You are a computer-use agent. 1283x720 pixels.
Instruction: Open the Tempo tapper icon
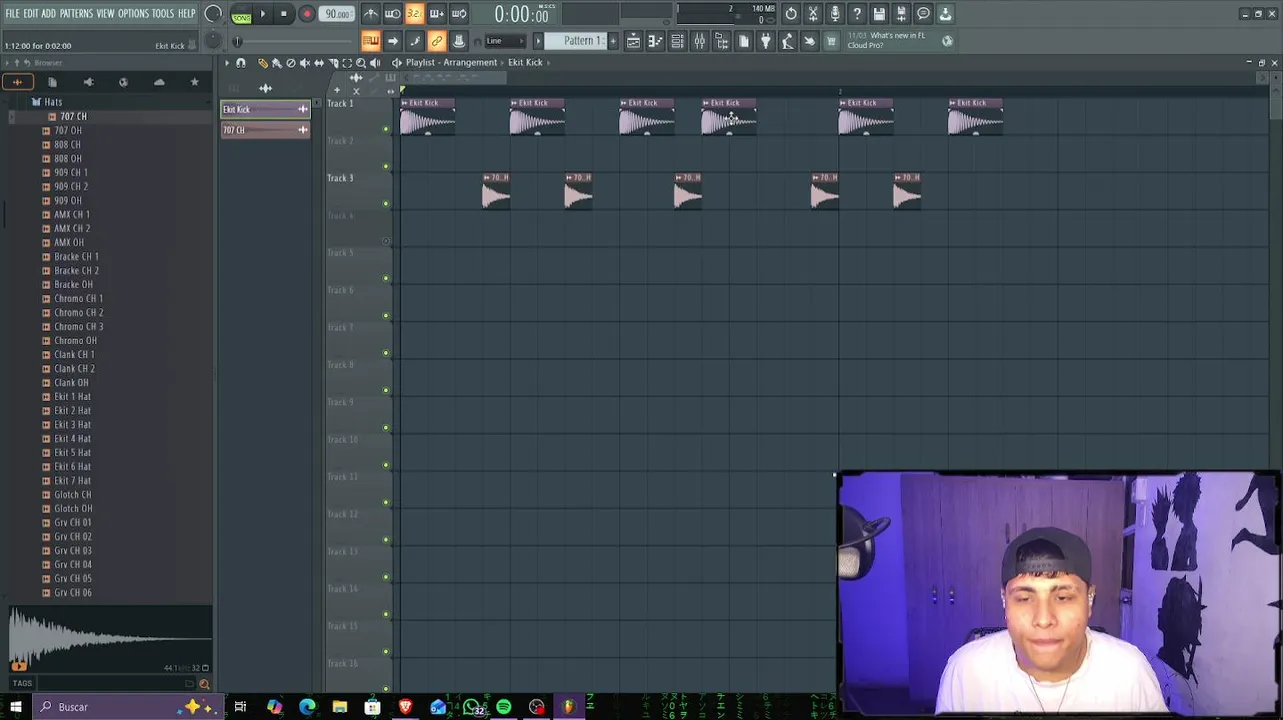pyautogui.click(x=787, y=41)
